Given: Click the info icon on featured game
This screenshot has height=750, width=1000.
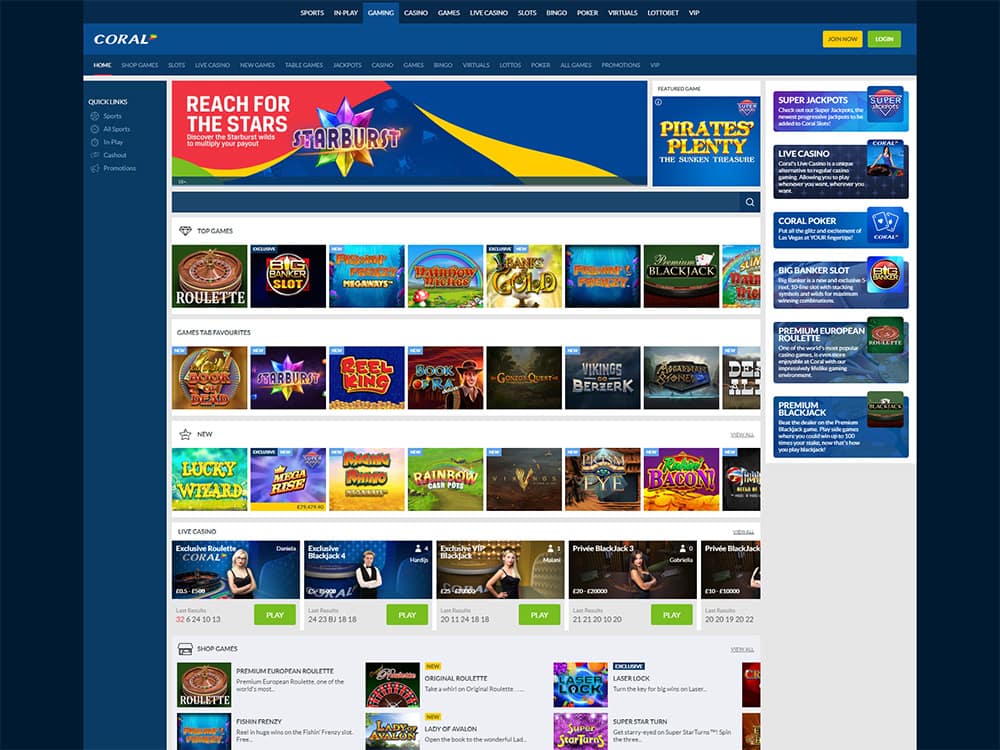Looking at the screenshot, I should coord(658,102).
